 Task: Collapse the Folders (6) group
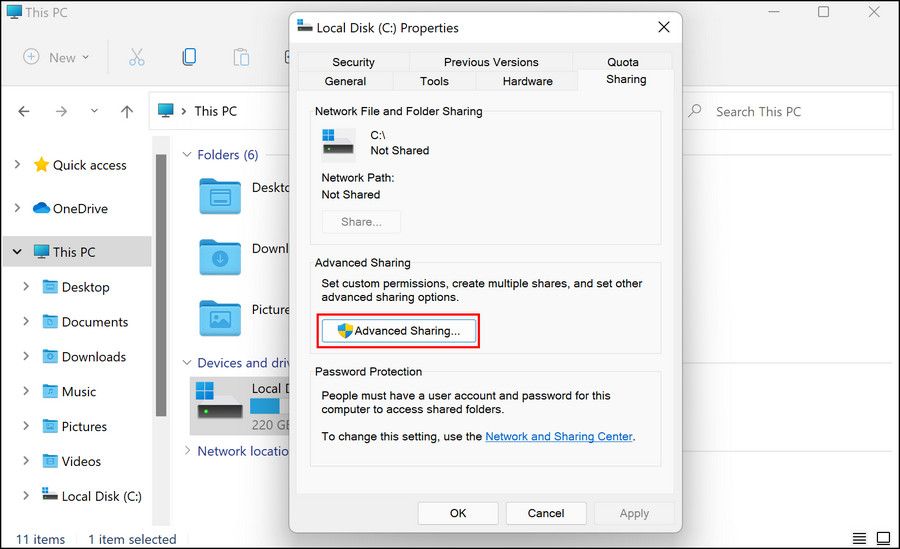(x=187, y=154)
